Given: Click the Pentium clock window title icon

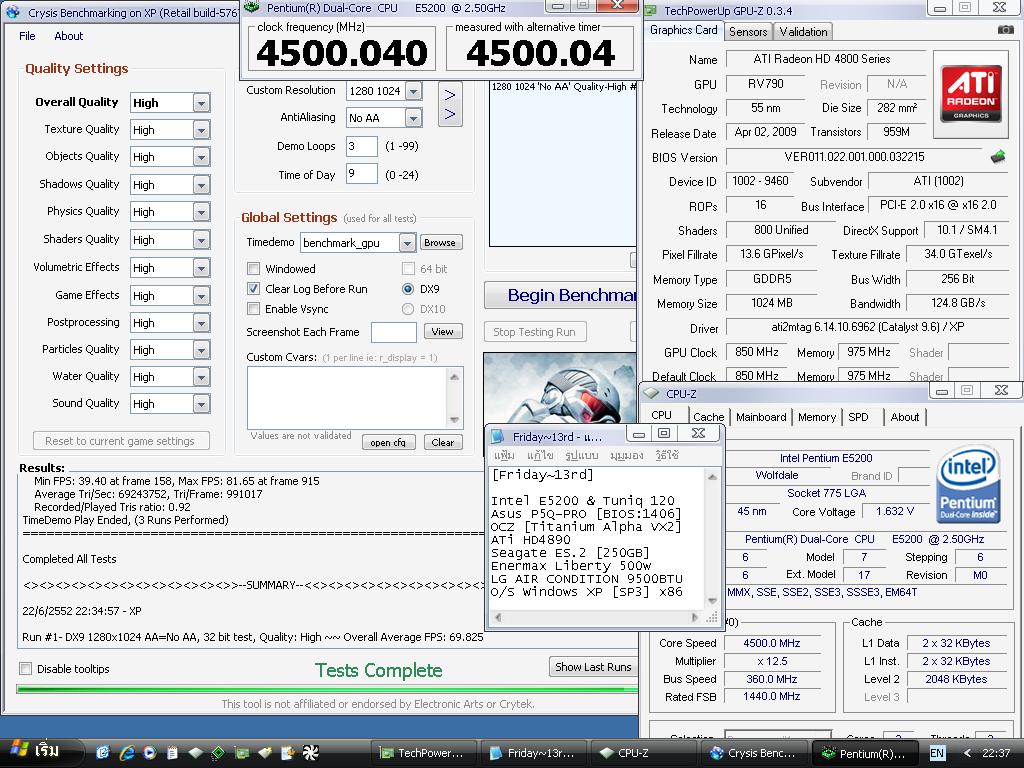Looking at the screenshot, I should [252, 8].
